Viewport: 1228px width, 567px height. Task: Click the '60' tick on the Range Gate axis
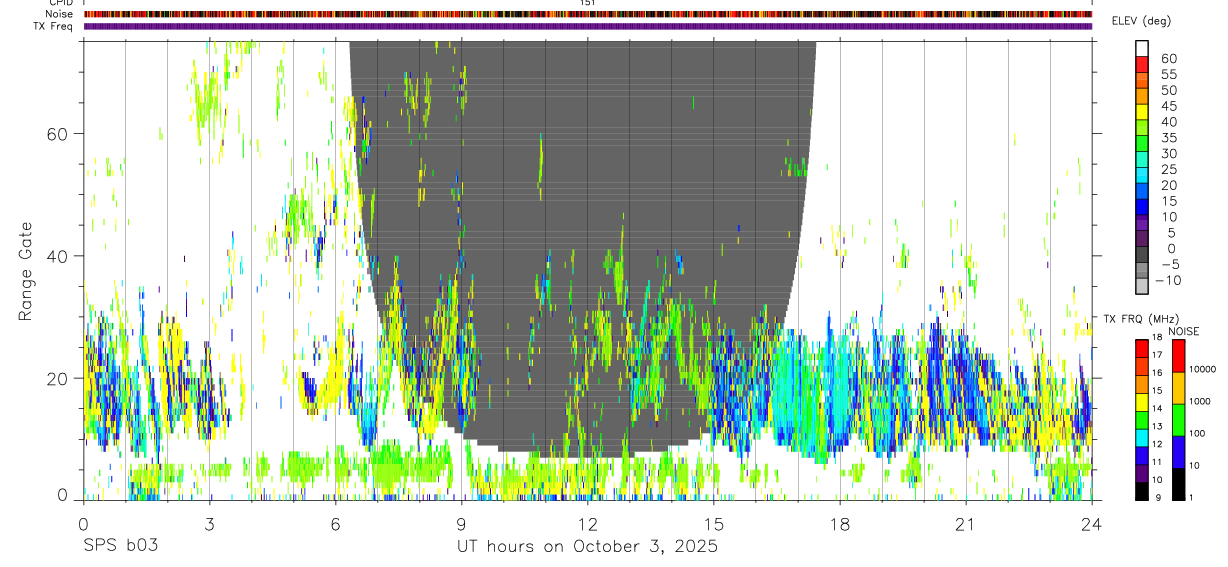click(59, 134)
